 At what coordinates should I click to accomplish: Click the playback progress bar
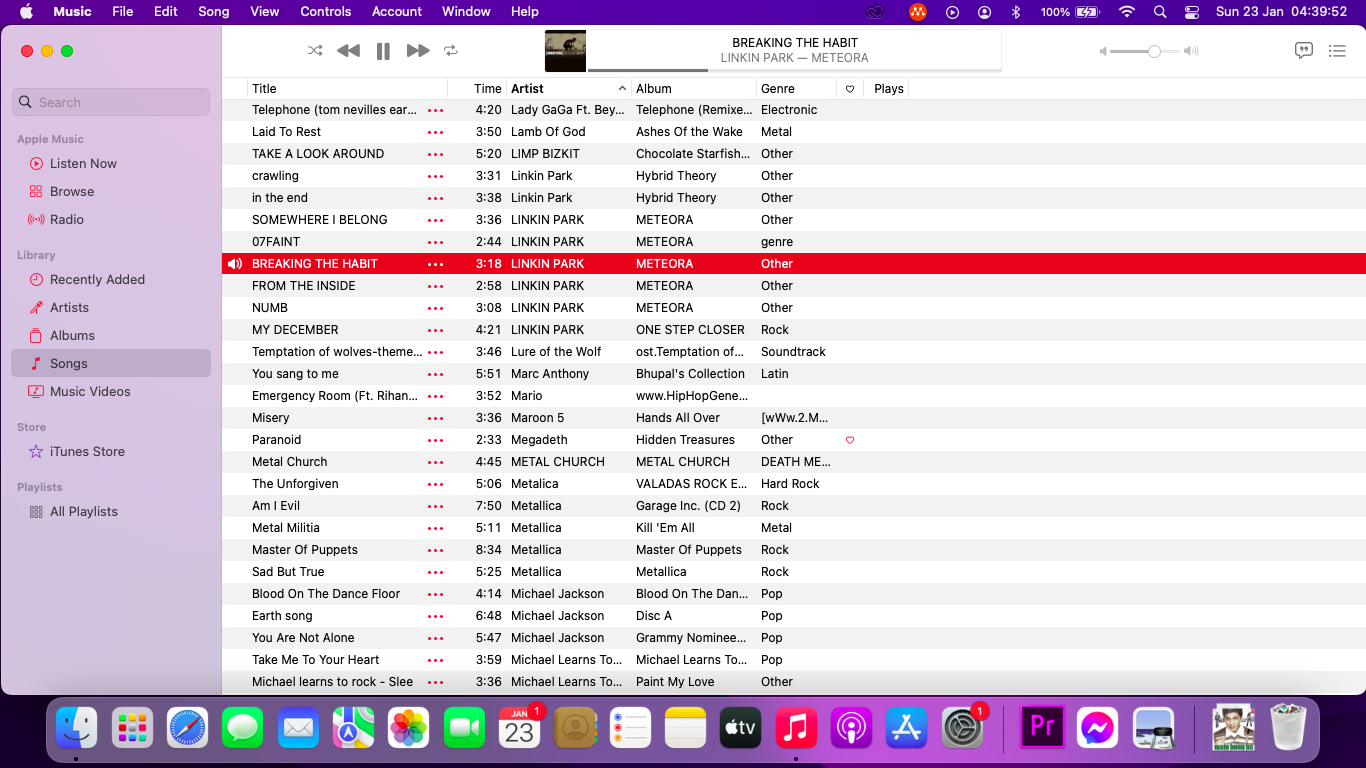[x=794, y=70]
